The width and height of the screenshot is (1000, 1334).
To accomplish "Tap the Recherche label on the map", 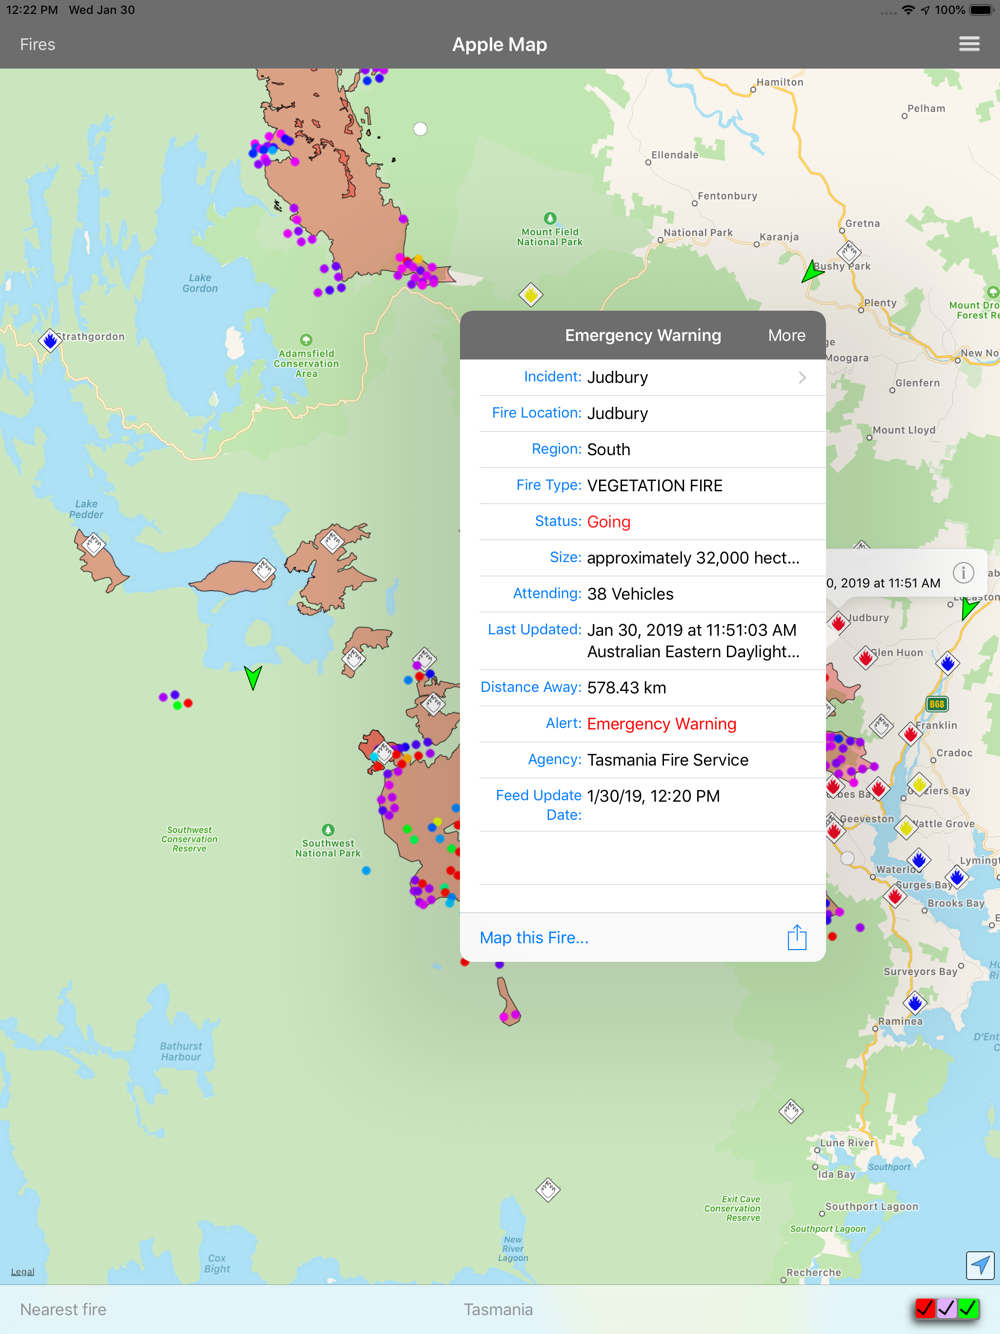I will [814, 1273].
